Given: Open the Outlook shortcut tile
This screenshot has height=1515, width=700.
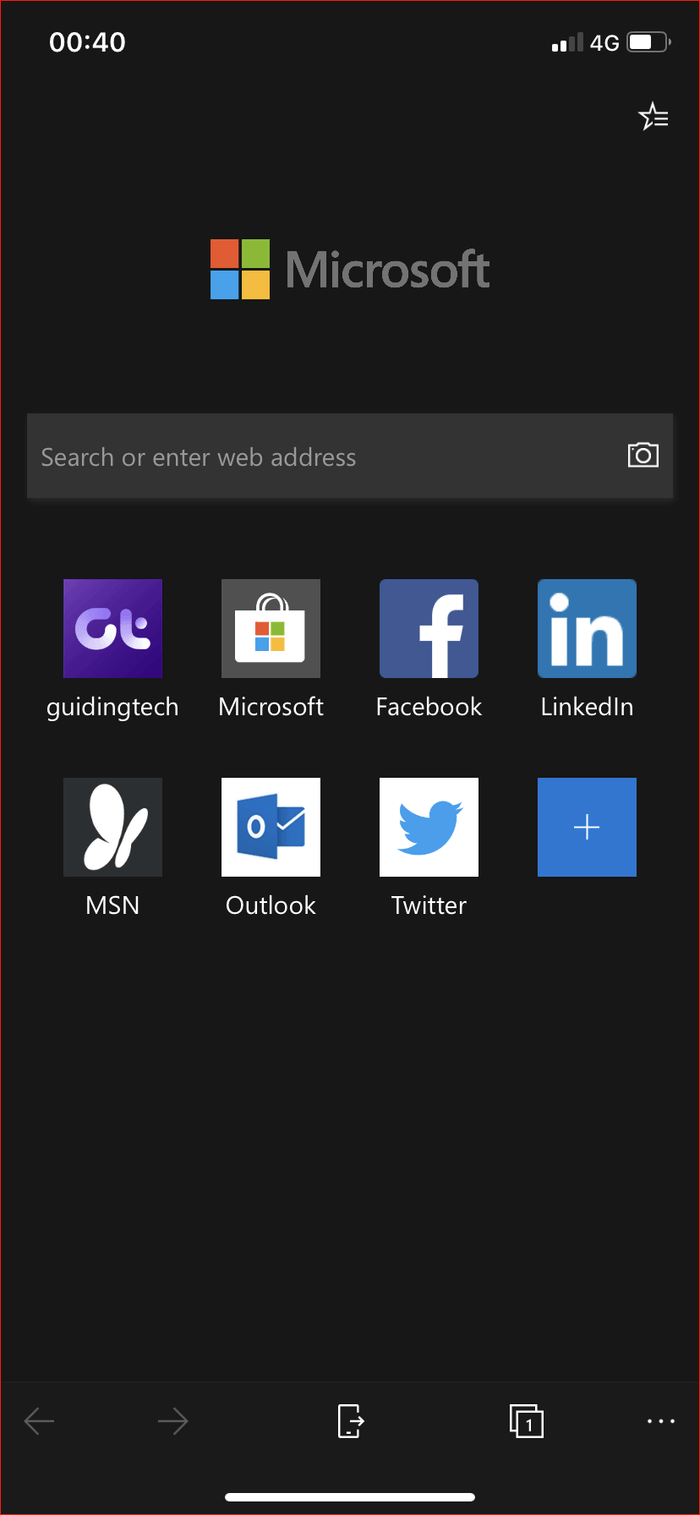Looking at the screenshot, I should 271,827.
